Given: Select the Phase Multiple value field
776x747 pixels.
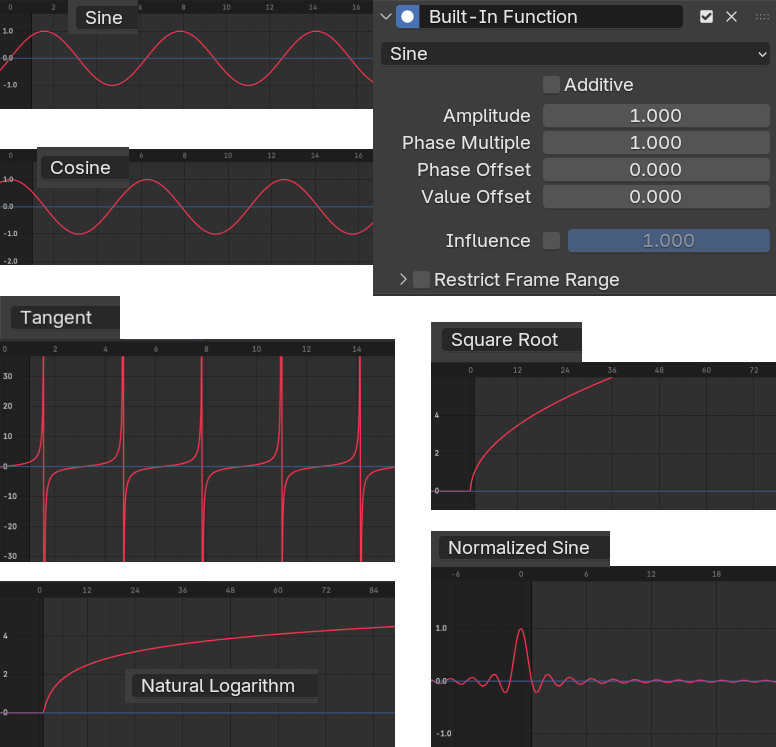Looking at the screenshot, I should [655, 143].
